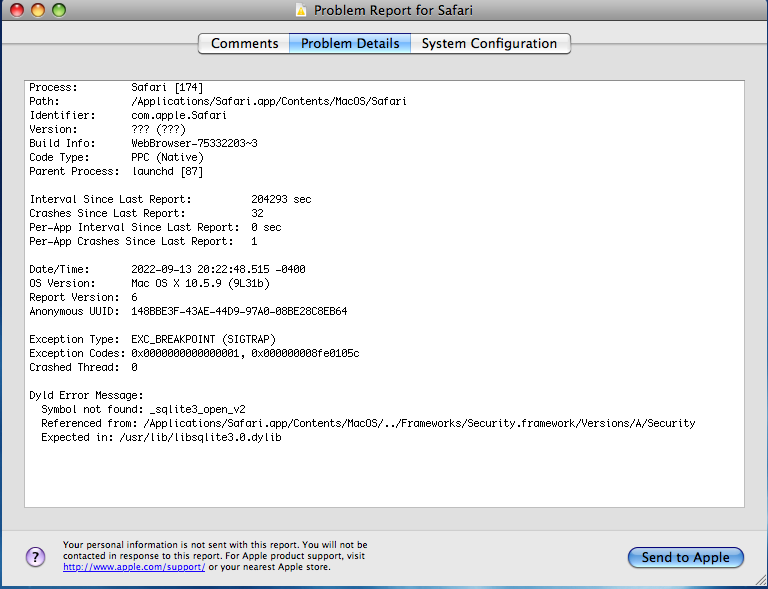Zoom the window with green button
Screen dimensions: 768x589
point(59,10)
